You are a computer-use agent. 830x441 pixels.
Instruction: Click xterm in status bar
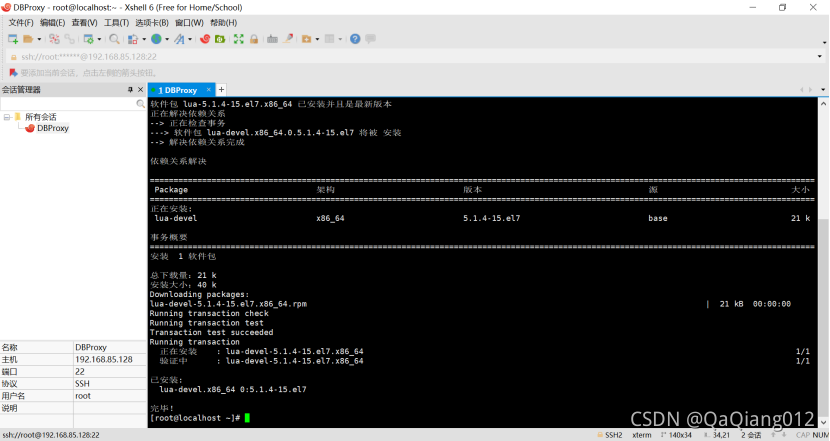click(642, 435)
